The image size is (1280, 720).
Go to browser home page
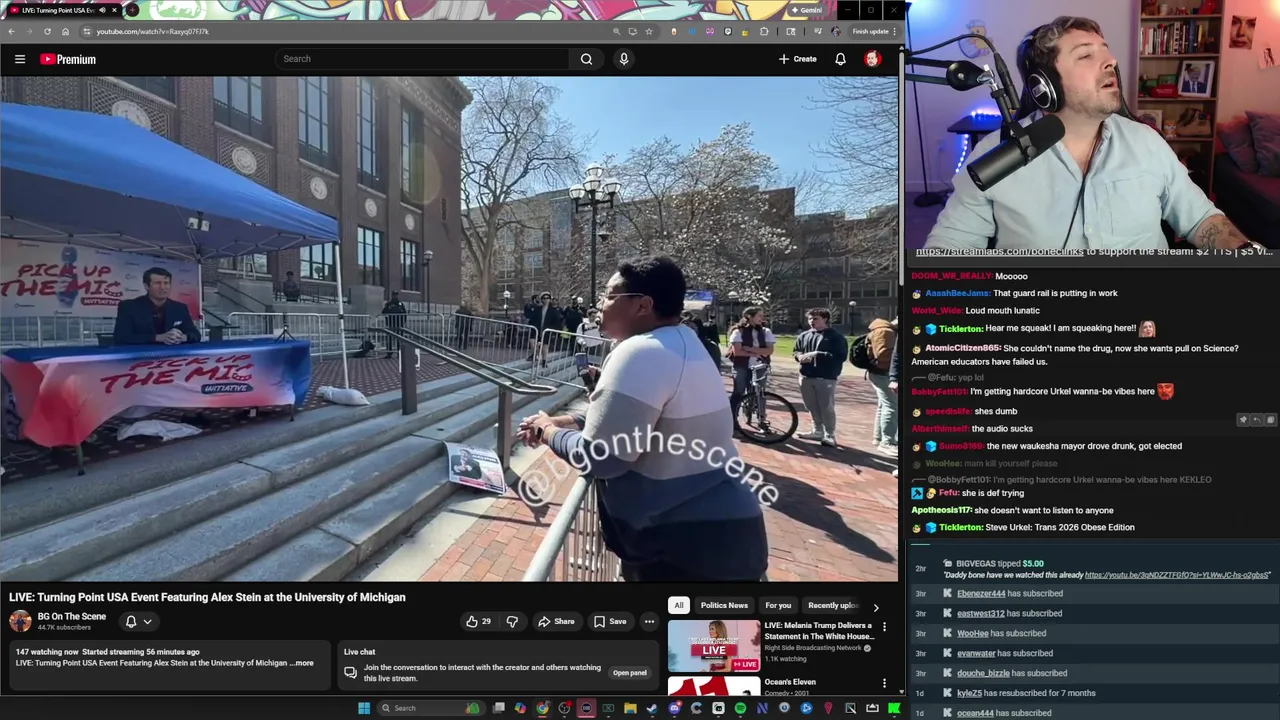pyautogui.click(x=65, y=31)
